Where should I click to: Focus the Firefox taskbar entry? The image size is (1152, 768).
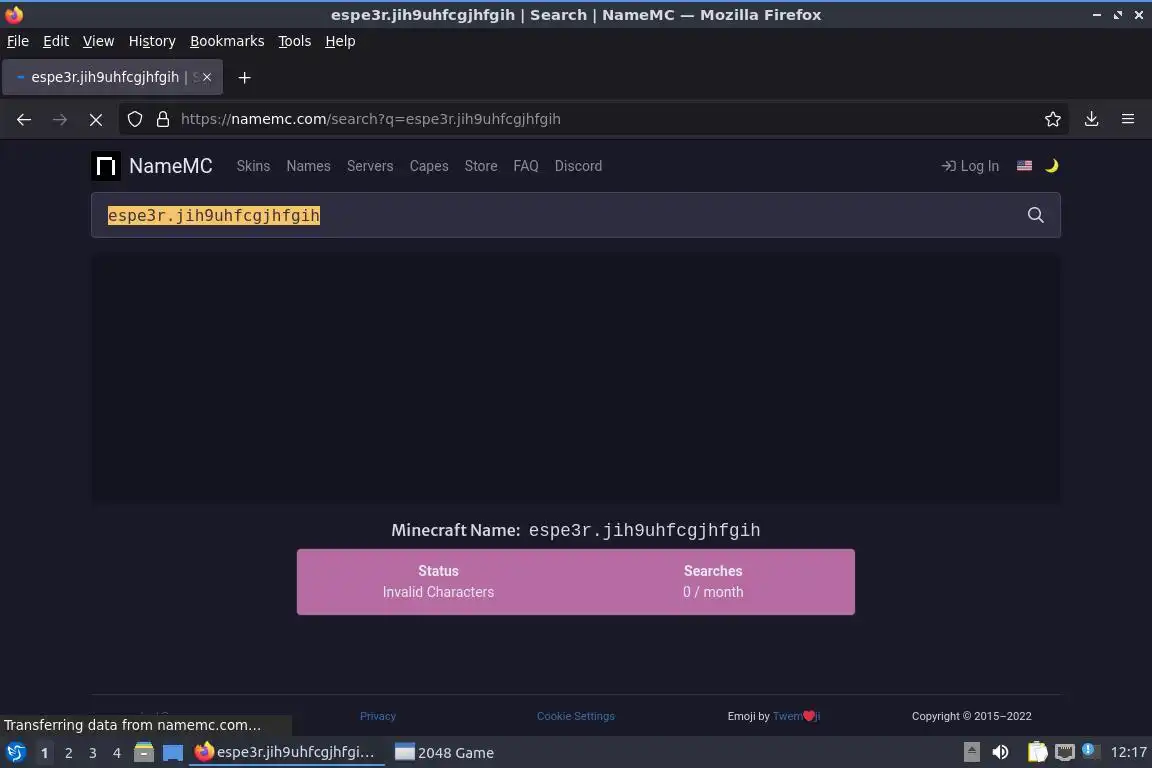pyautogui.click(x=287, y=753)
